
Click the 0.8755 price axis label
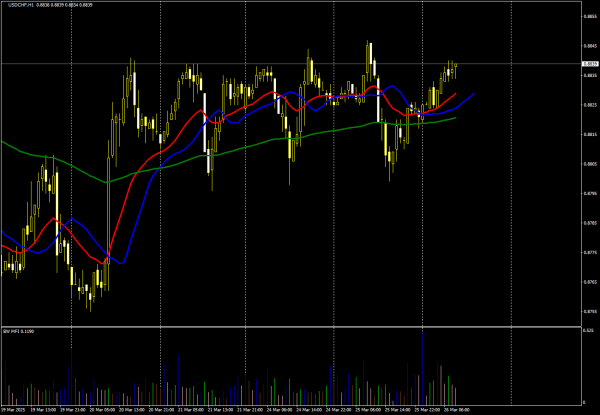[x=590, y=311]
